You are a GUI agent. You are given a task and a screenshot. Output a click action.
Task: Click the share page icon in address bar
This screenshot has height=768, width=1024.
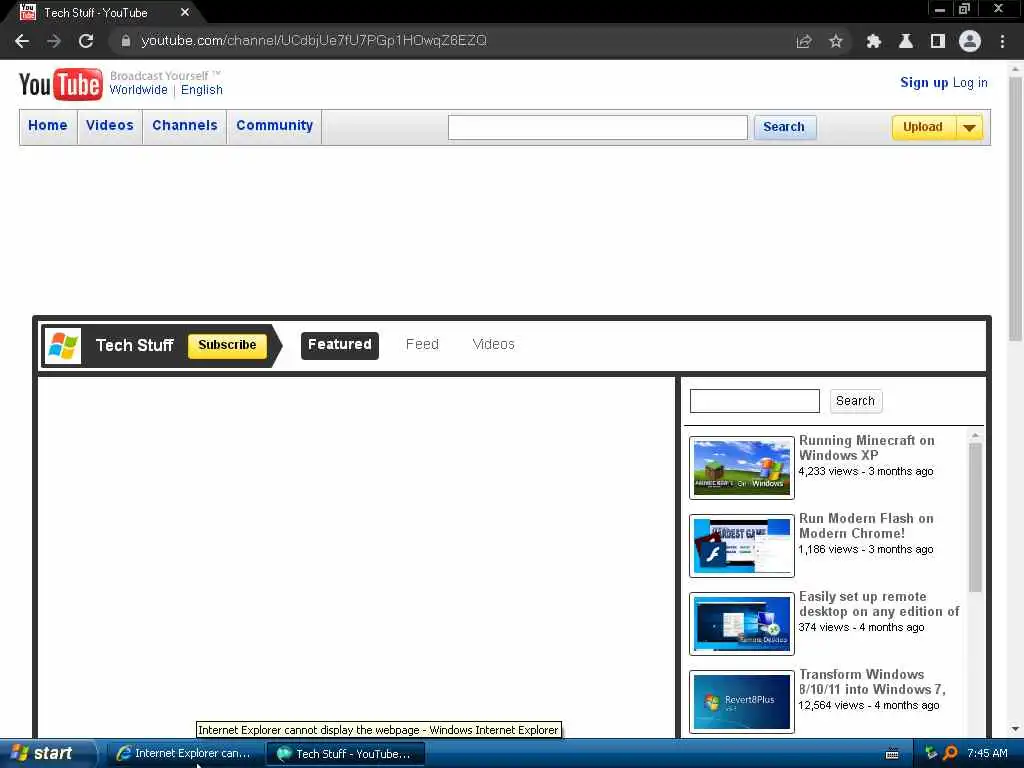pos(804,41)
